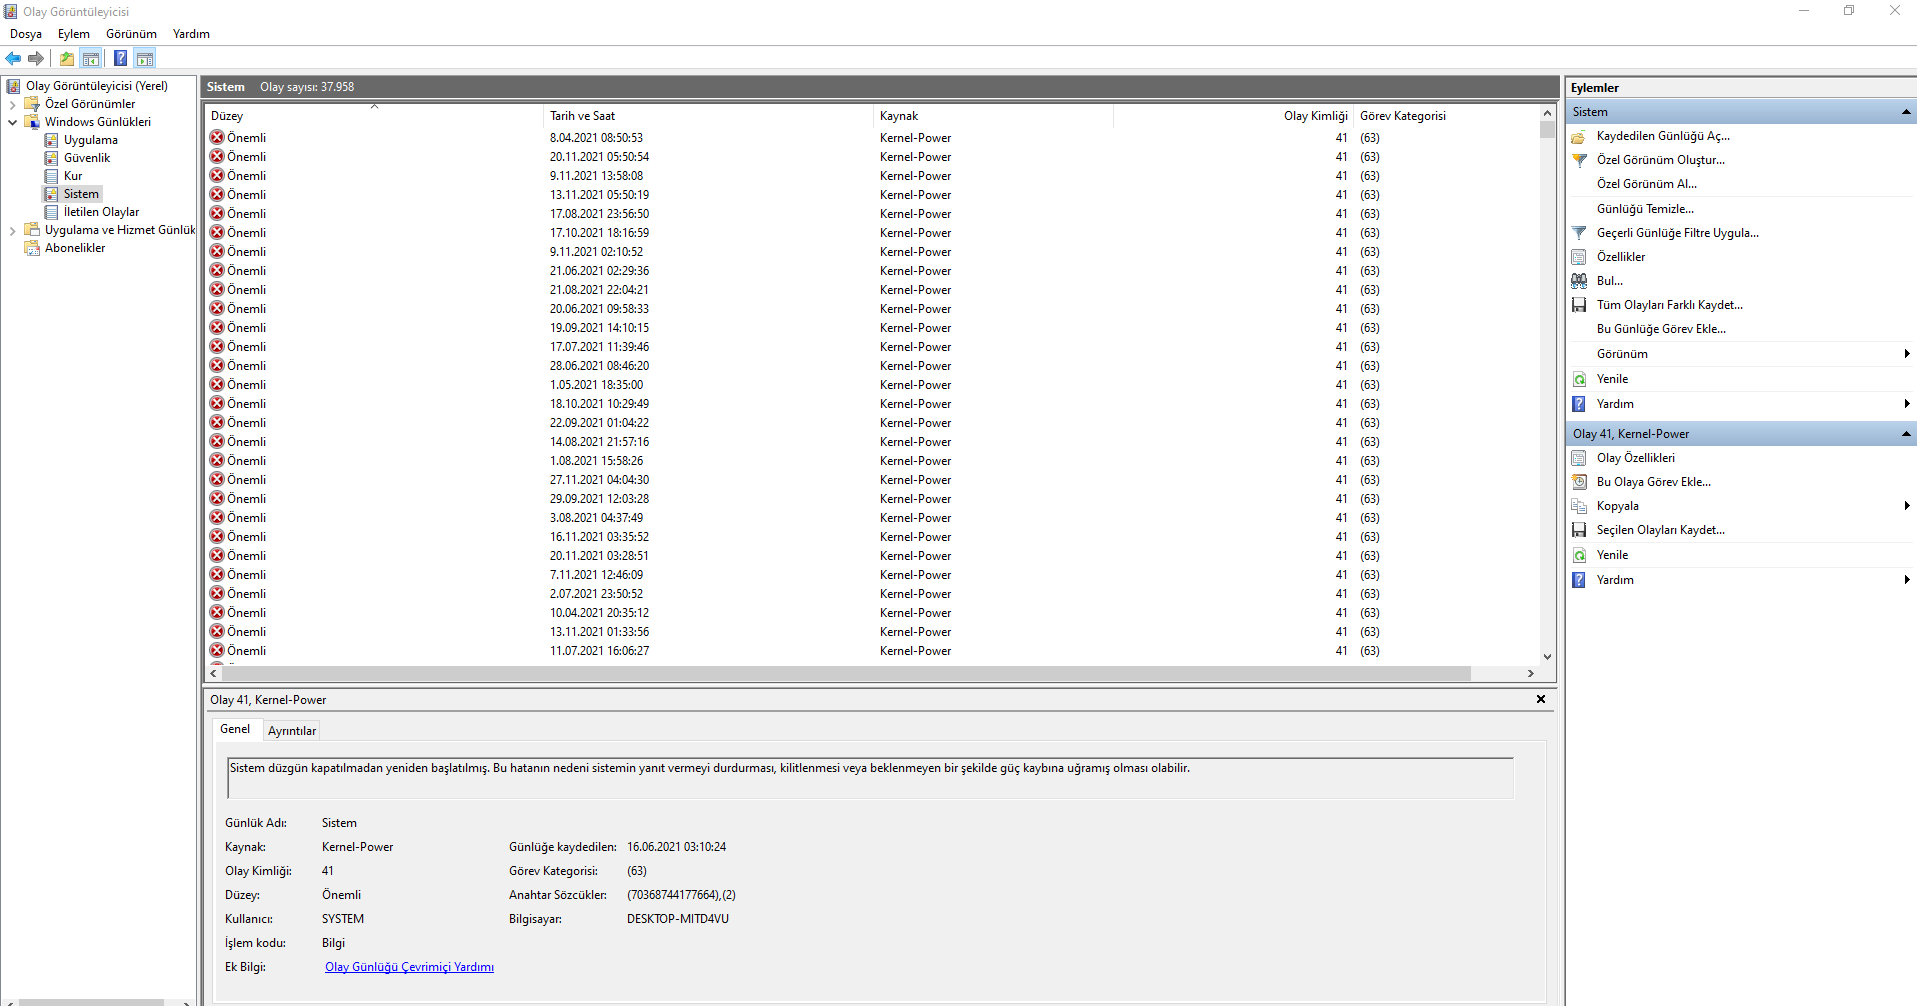Open Kaydedilen Günlüğü Aç action
Screen dimensions: 1917x1006
pyautogui.click(x=1663, y=136)
